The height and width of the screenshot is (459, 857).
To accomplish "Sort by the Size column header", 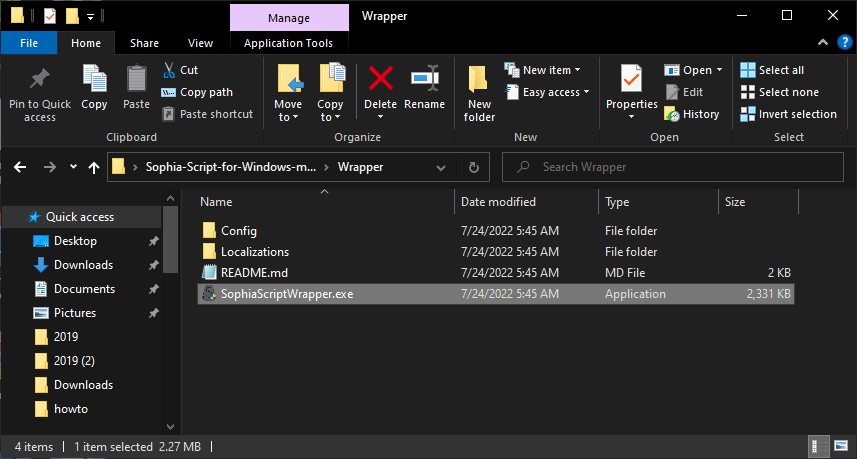I will pyautogui.click(x=735, y=202).
